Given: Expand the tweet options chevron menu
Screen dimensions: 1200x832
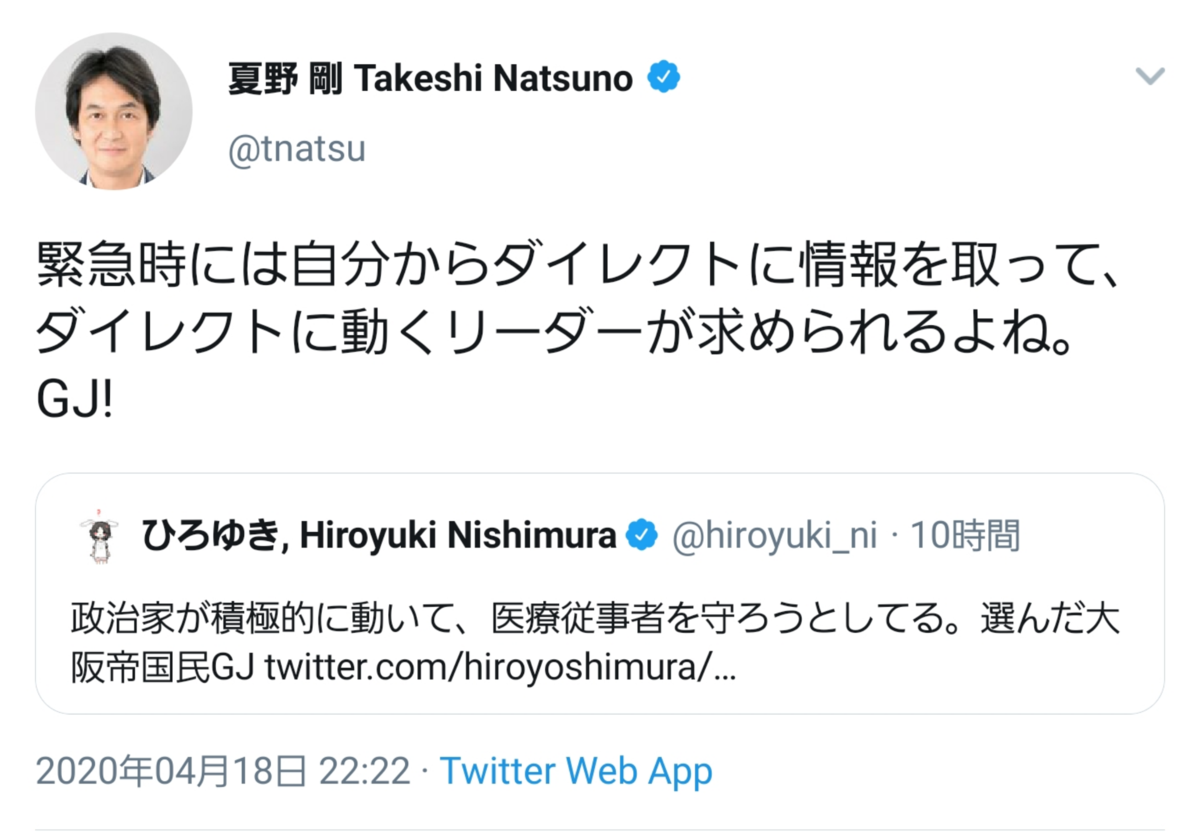Looking at the screenshot, I should pyautogui.click(x=1150, y=77).
